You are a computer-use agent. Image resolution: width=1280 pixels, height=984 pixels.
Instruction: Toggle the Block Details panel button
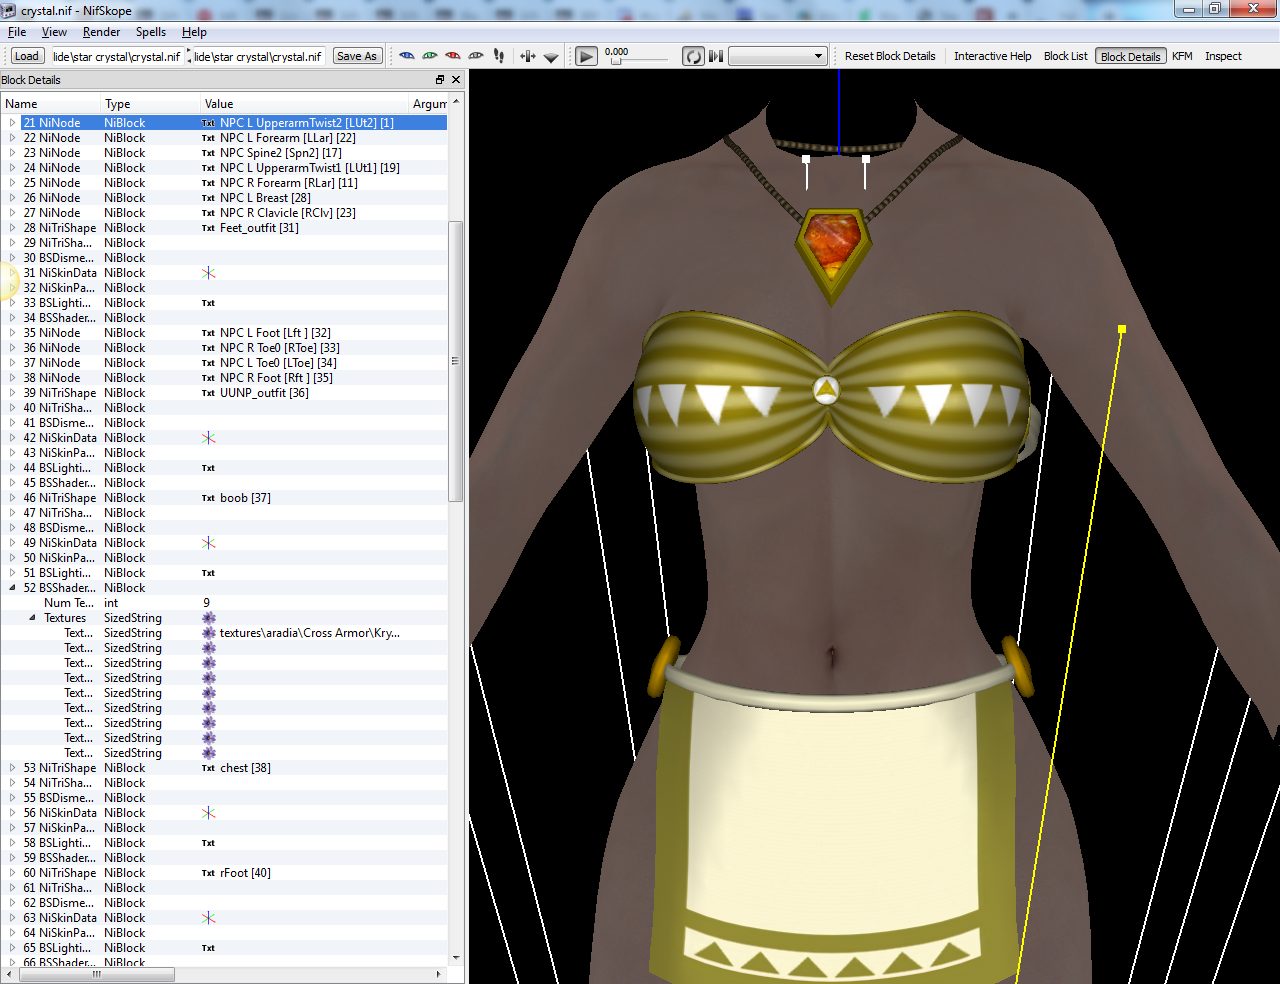[1130, 56]
